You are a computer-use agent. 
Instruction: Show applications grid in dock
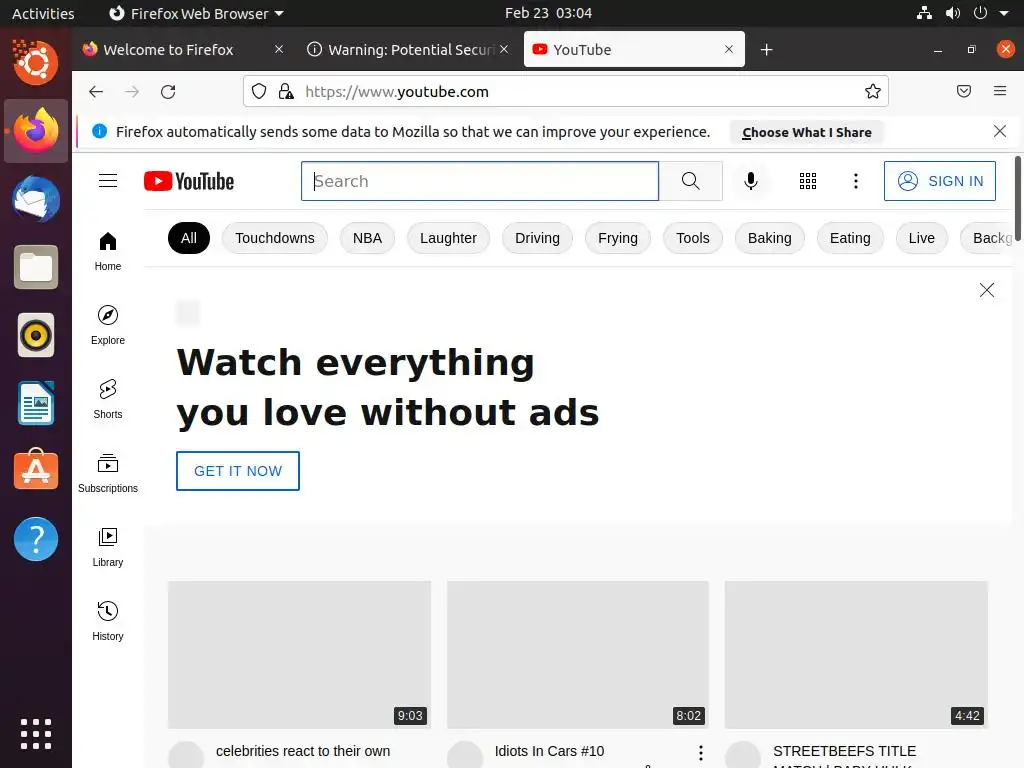tap(36, 734)
